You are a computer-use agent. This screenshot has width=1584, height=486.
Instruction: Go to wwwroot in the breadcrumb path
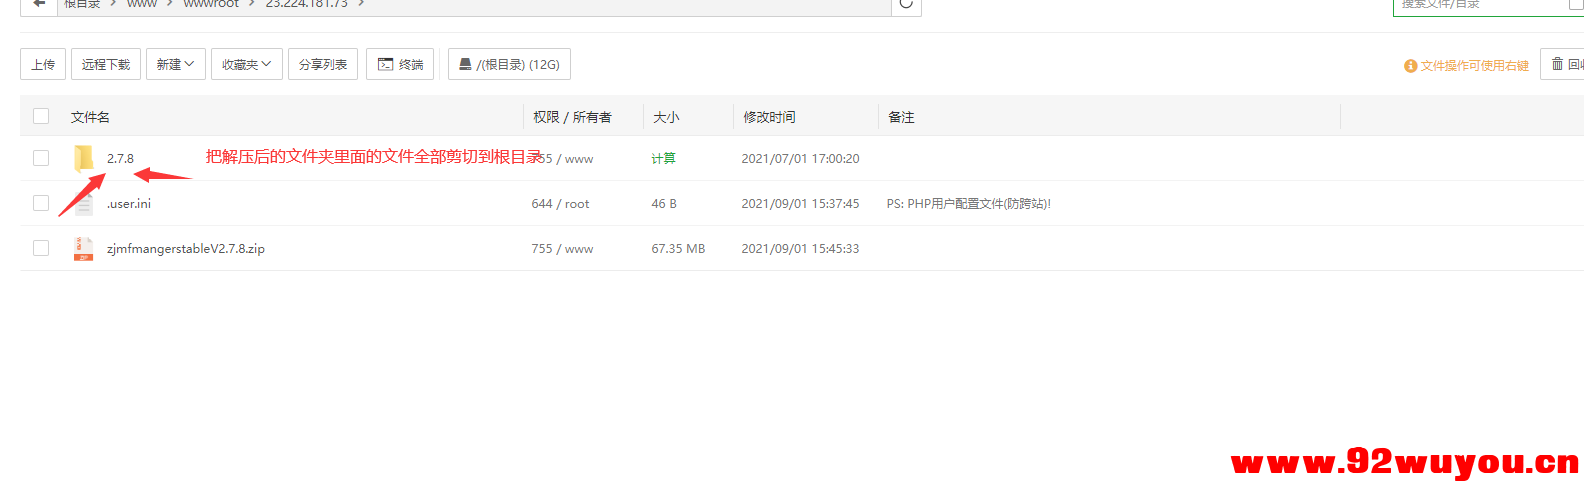211,4
